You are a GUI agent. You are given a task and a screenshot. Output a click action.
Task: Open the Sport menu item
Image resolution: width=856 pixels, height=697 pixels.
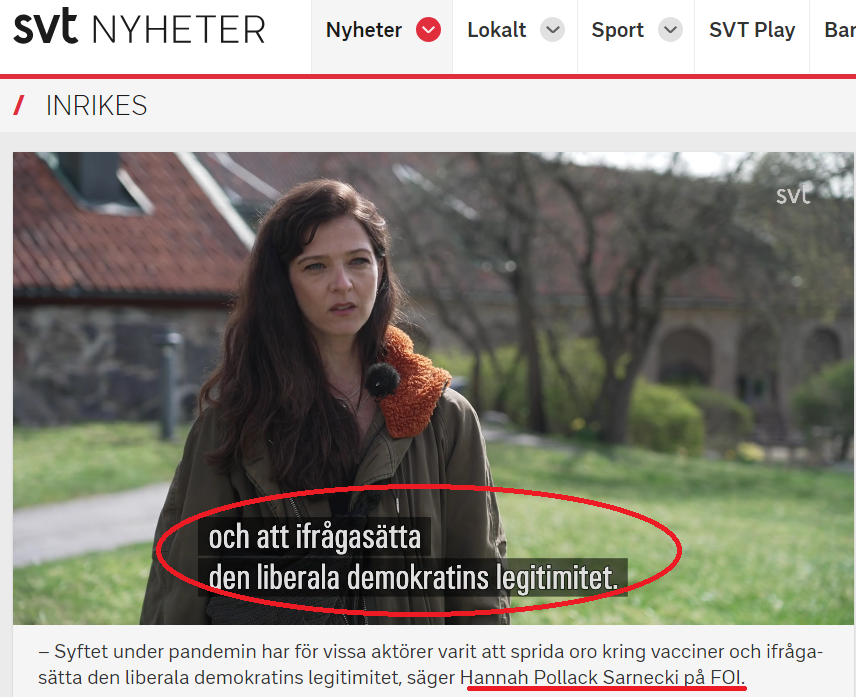click(617, 30)
